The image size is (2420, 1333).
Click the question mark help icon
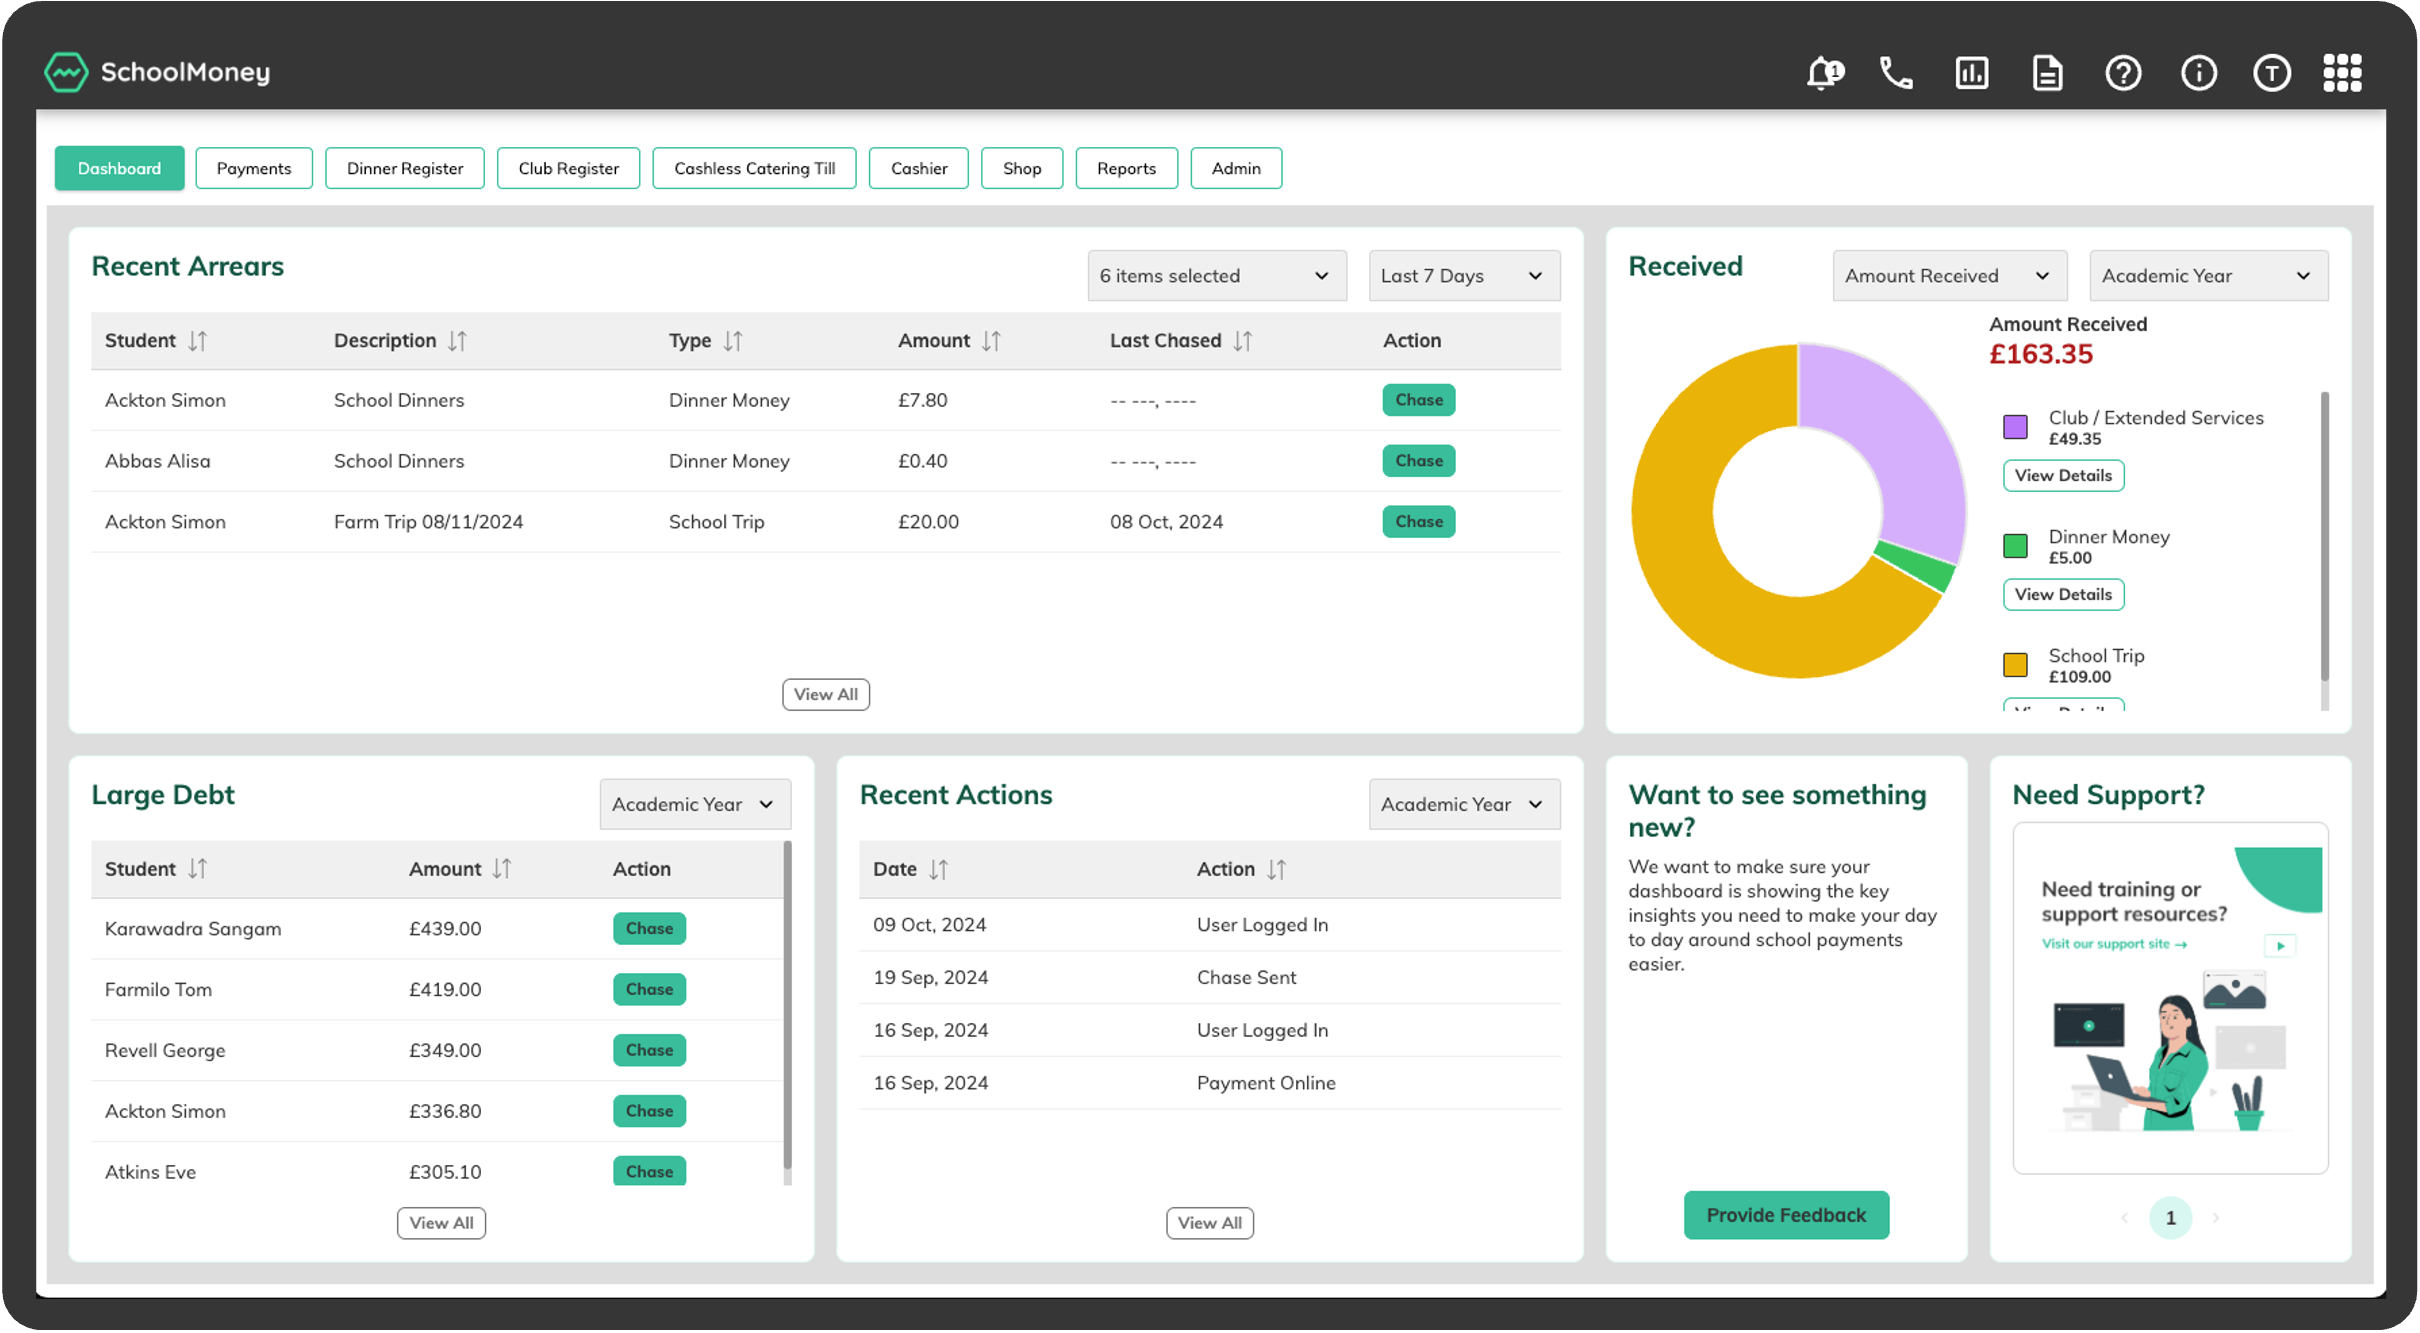click(2123, 73)
